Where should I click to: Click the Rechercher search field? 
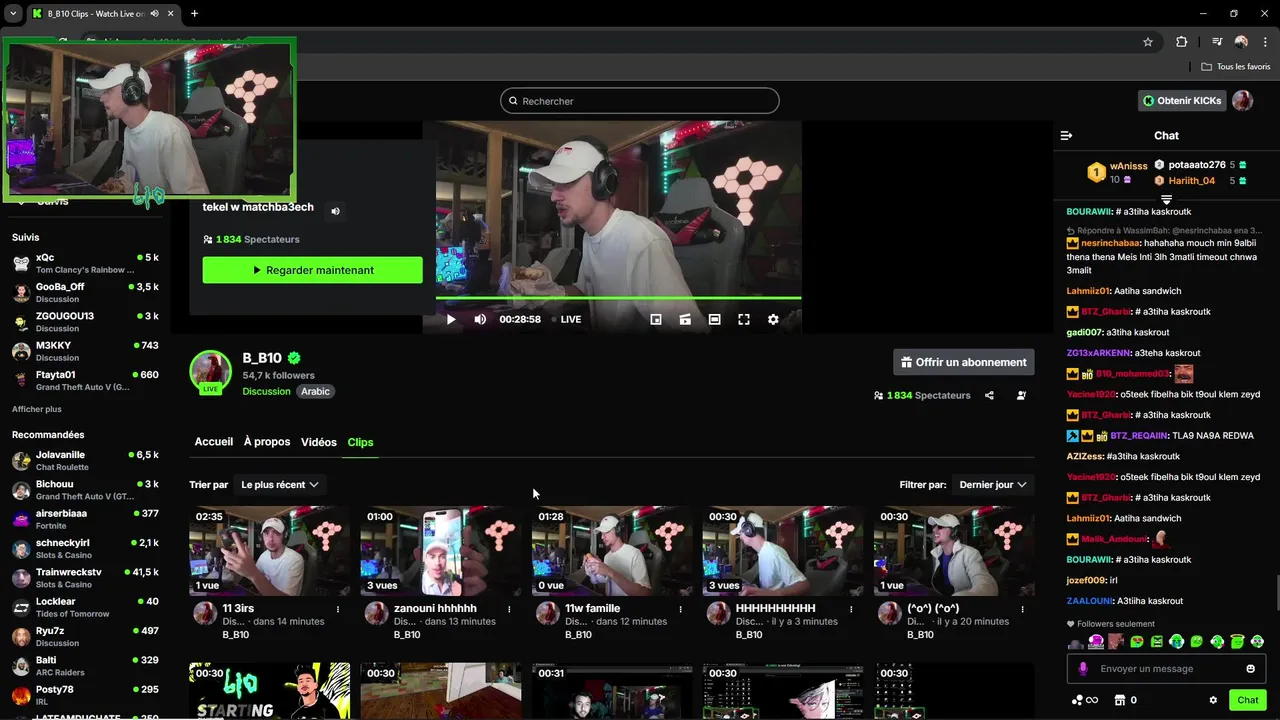[x=640, y=101]
